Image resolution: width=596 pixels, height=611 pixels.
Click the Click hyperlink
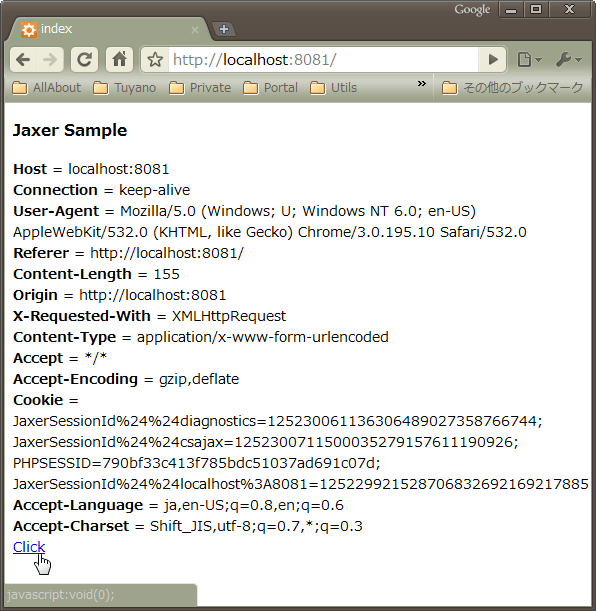click(x=29, y=547)
